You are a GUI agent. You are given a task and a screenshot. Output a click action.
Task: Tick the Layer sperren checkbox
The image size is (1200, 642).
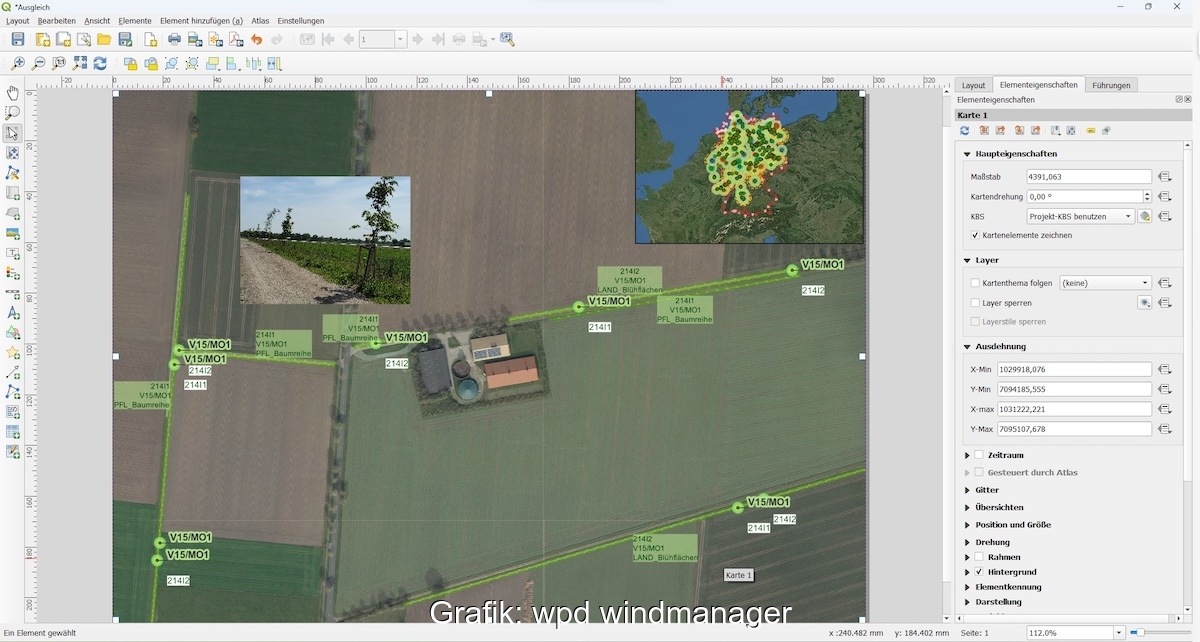976,303
